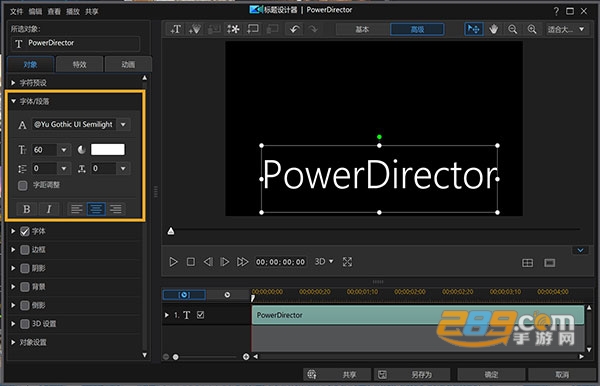
Task: Activate the selection and move tool
Action: click(473, 29)
